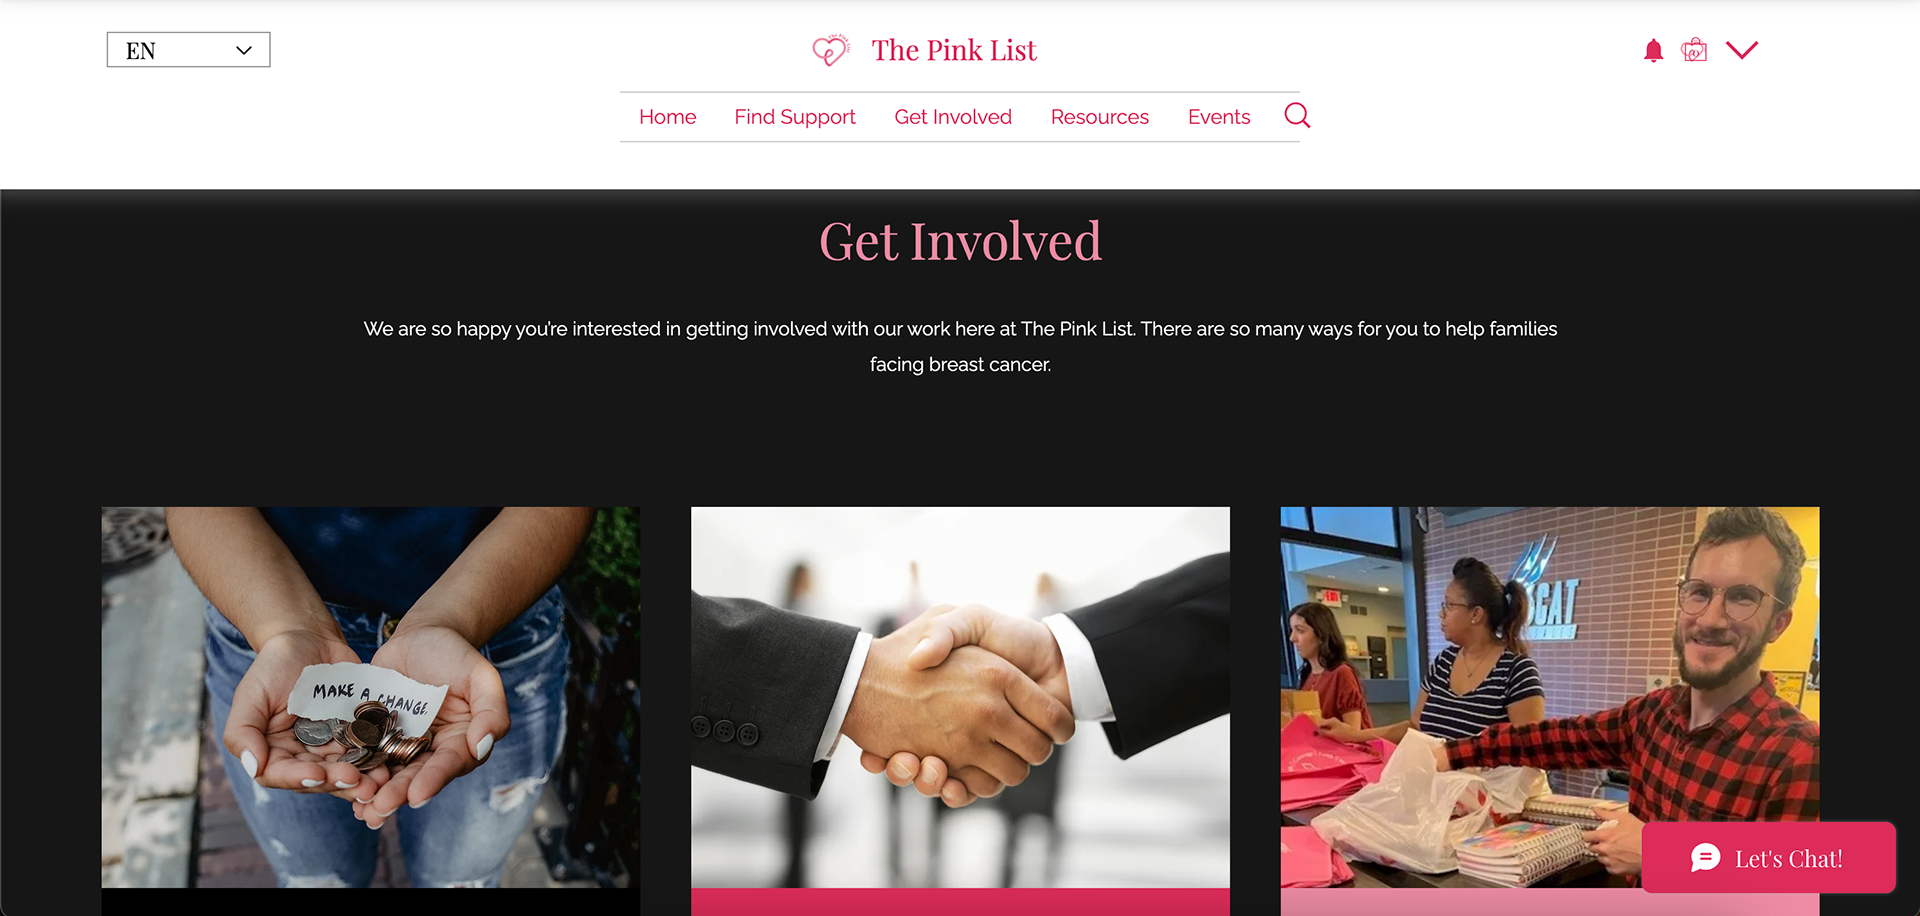Select the Get Involved nav item
This screenshot has width=1920, height=916.
tap(953, 117)
